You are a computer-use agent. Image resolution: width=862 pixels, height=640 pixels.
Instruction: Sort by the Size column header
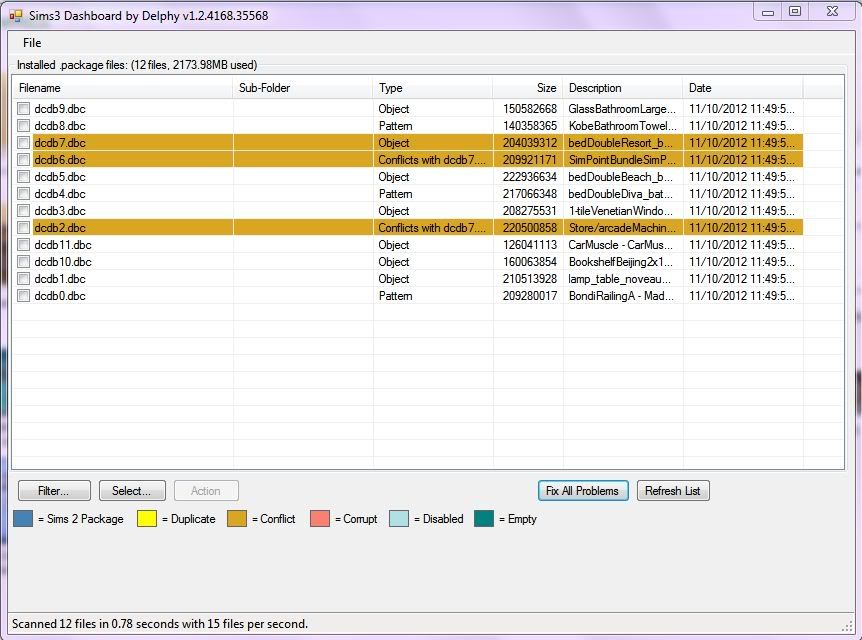tap(528, 88)
